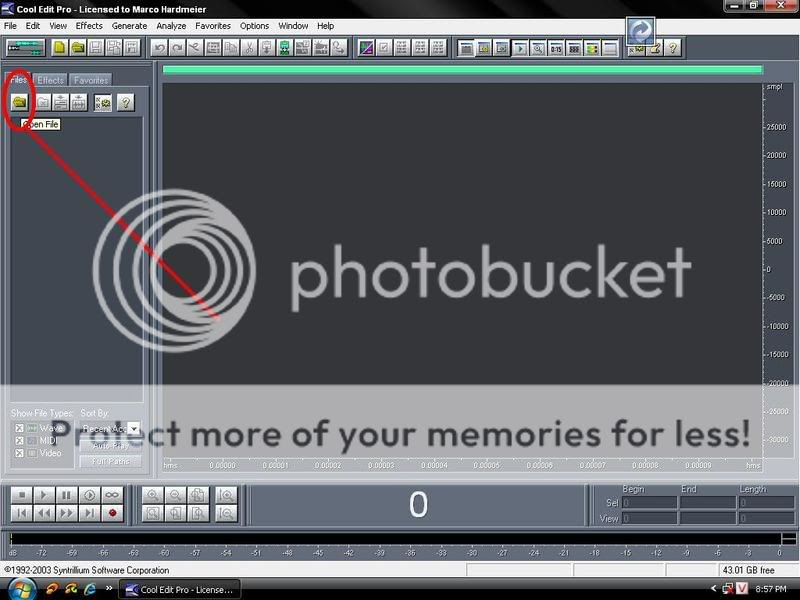Click the Full Paths button
This screenshot has width=800, height=600.
111,461
